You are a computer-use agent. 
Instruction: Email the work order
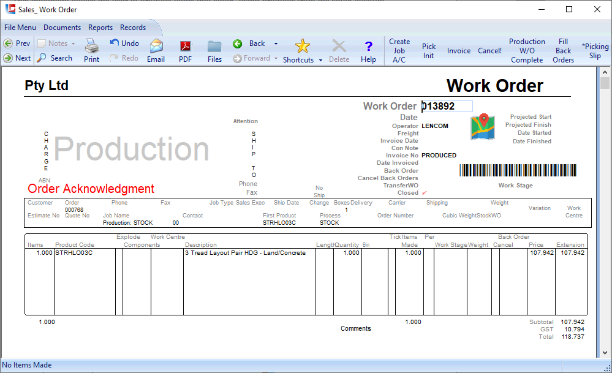tap(156, 51)
